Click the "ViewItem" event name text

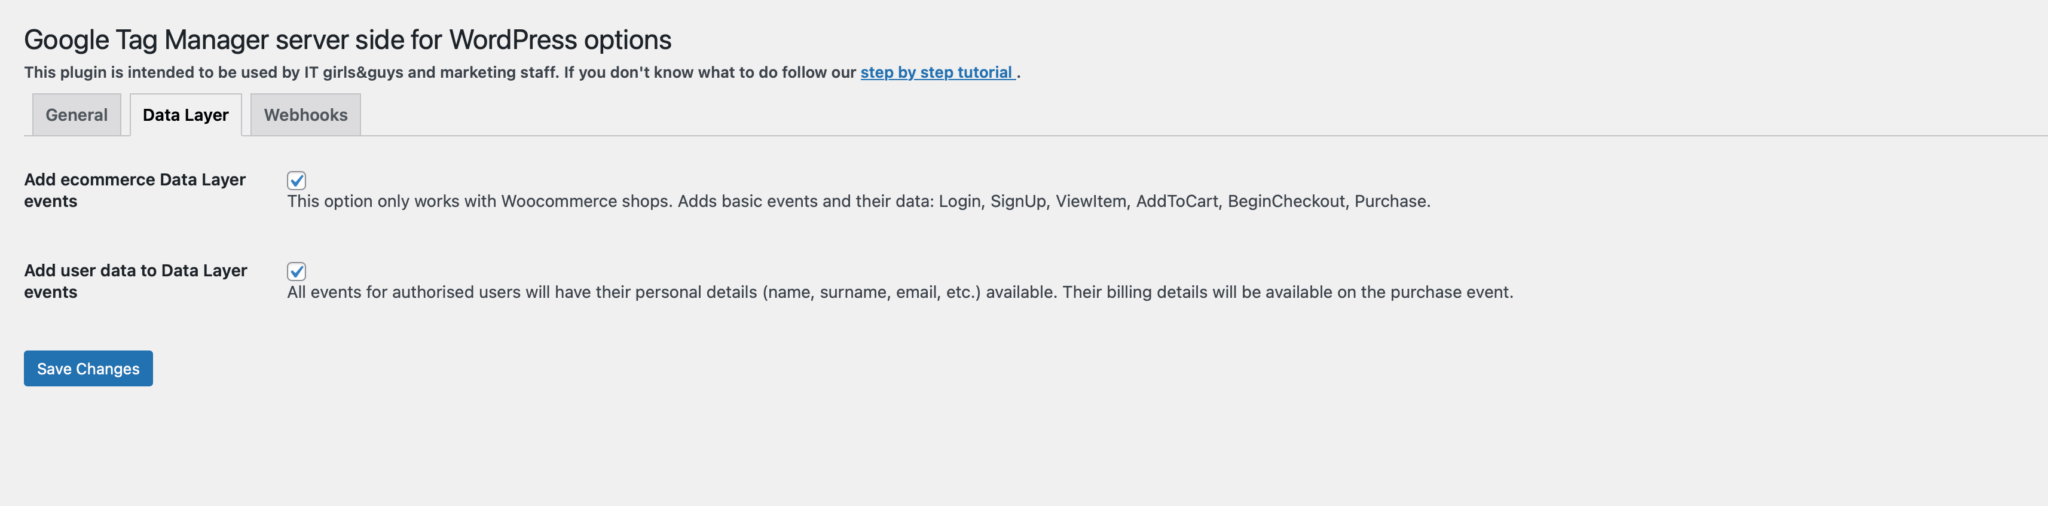click(1091, 201)
